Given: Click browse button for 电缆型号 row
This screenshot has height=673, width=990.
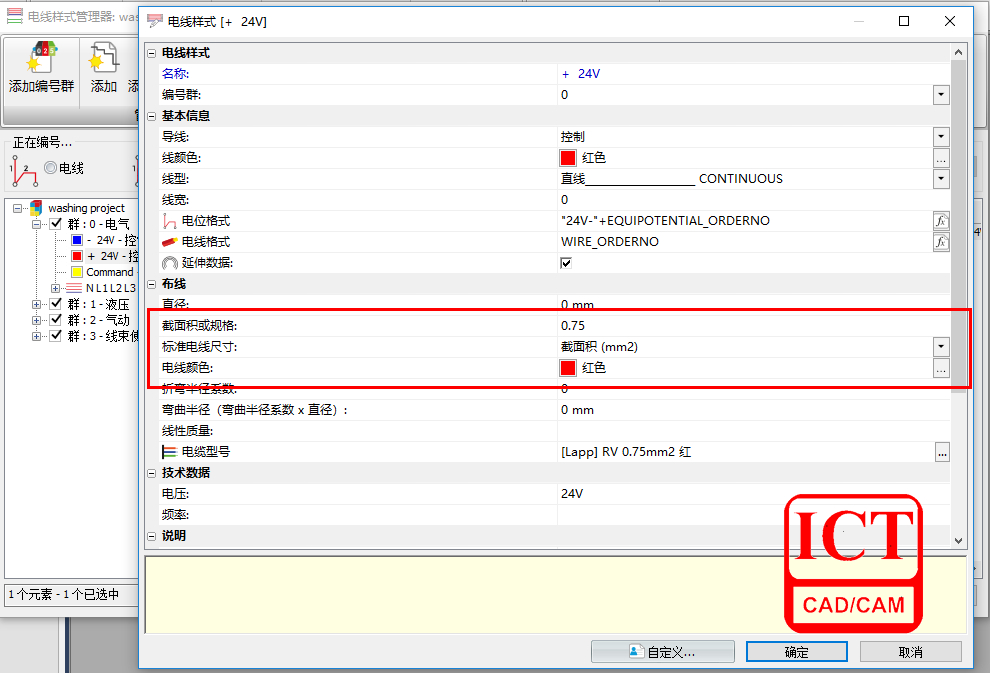Looking at the screenshot, I should [x=941, y=452].
